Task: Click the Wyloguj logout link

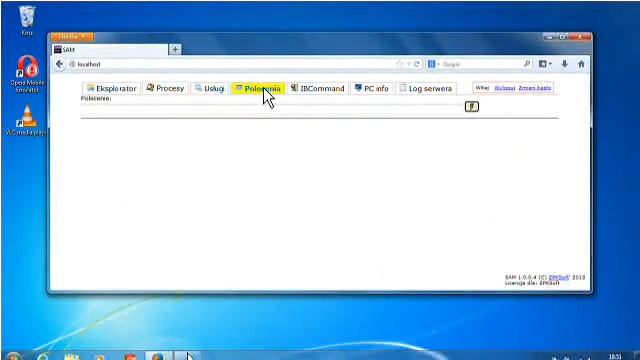Action: [504, 88]
